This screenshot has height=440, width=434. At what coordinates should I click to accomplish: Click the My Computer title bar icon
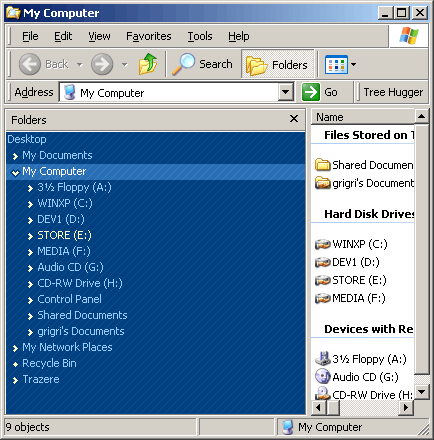[13, 13]
